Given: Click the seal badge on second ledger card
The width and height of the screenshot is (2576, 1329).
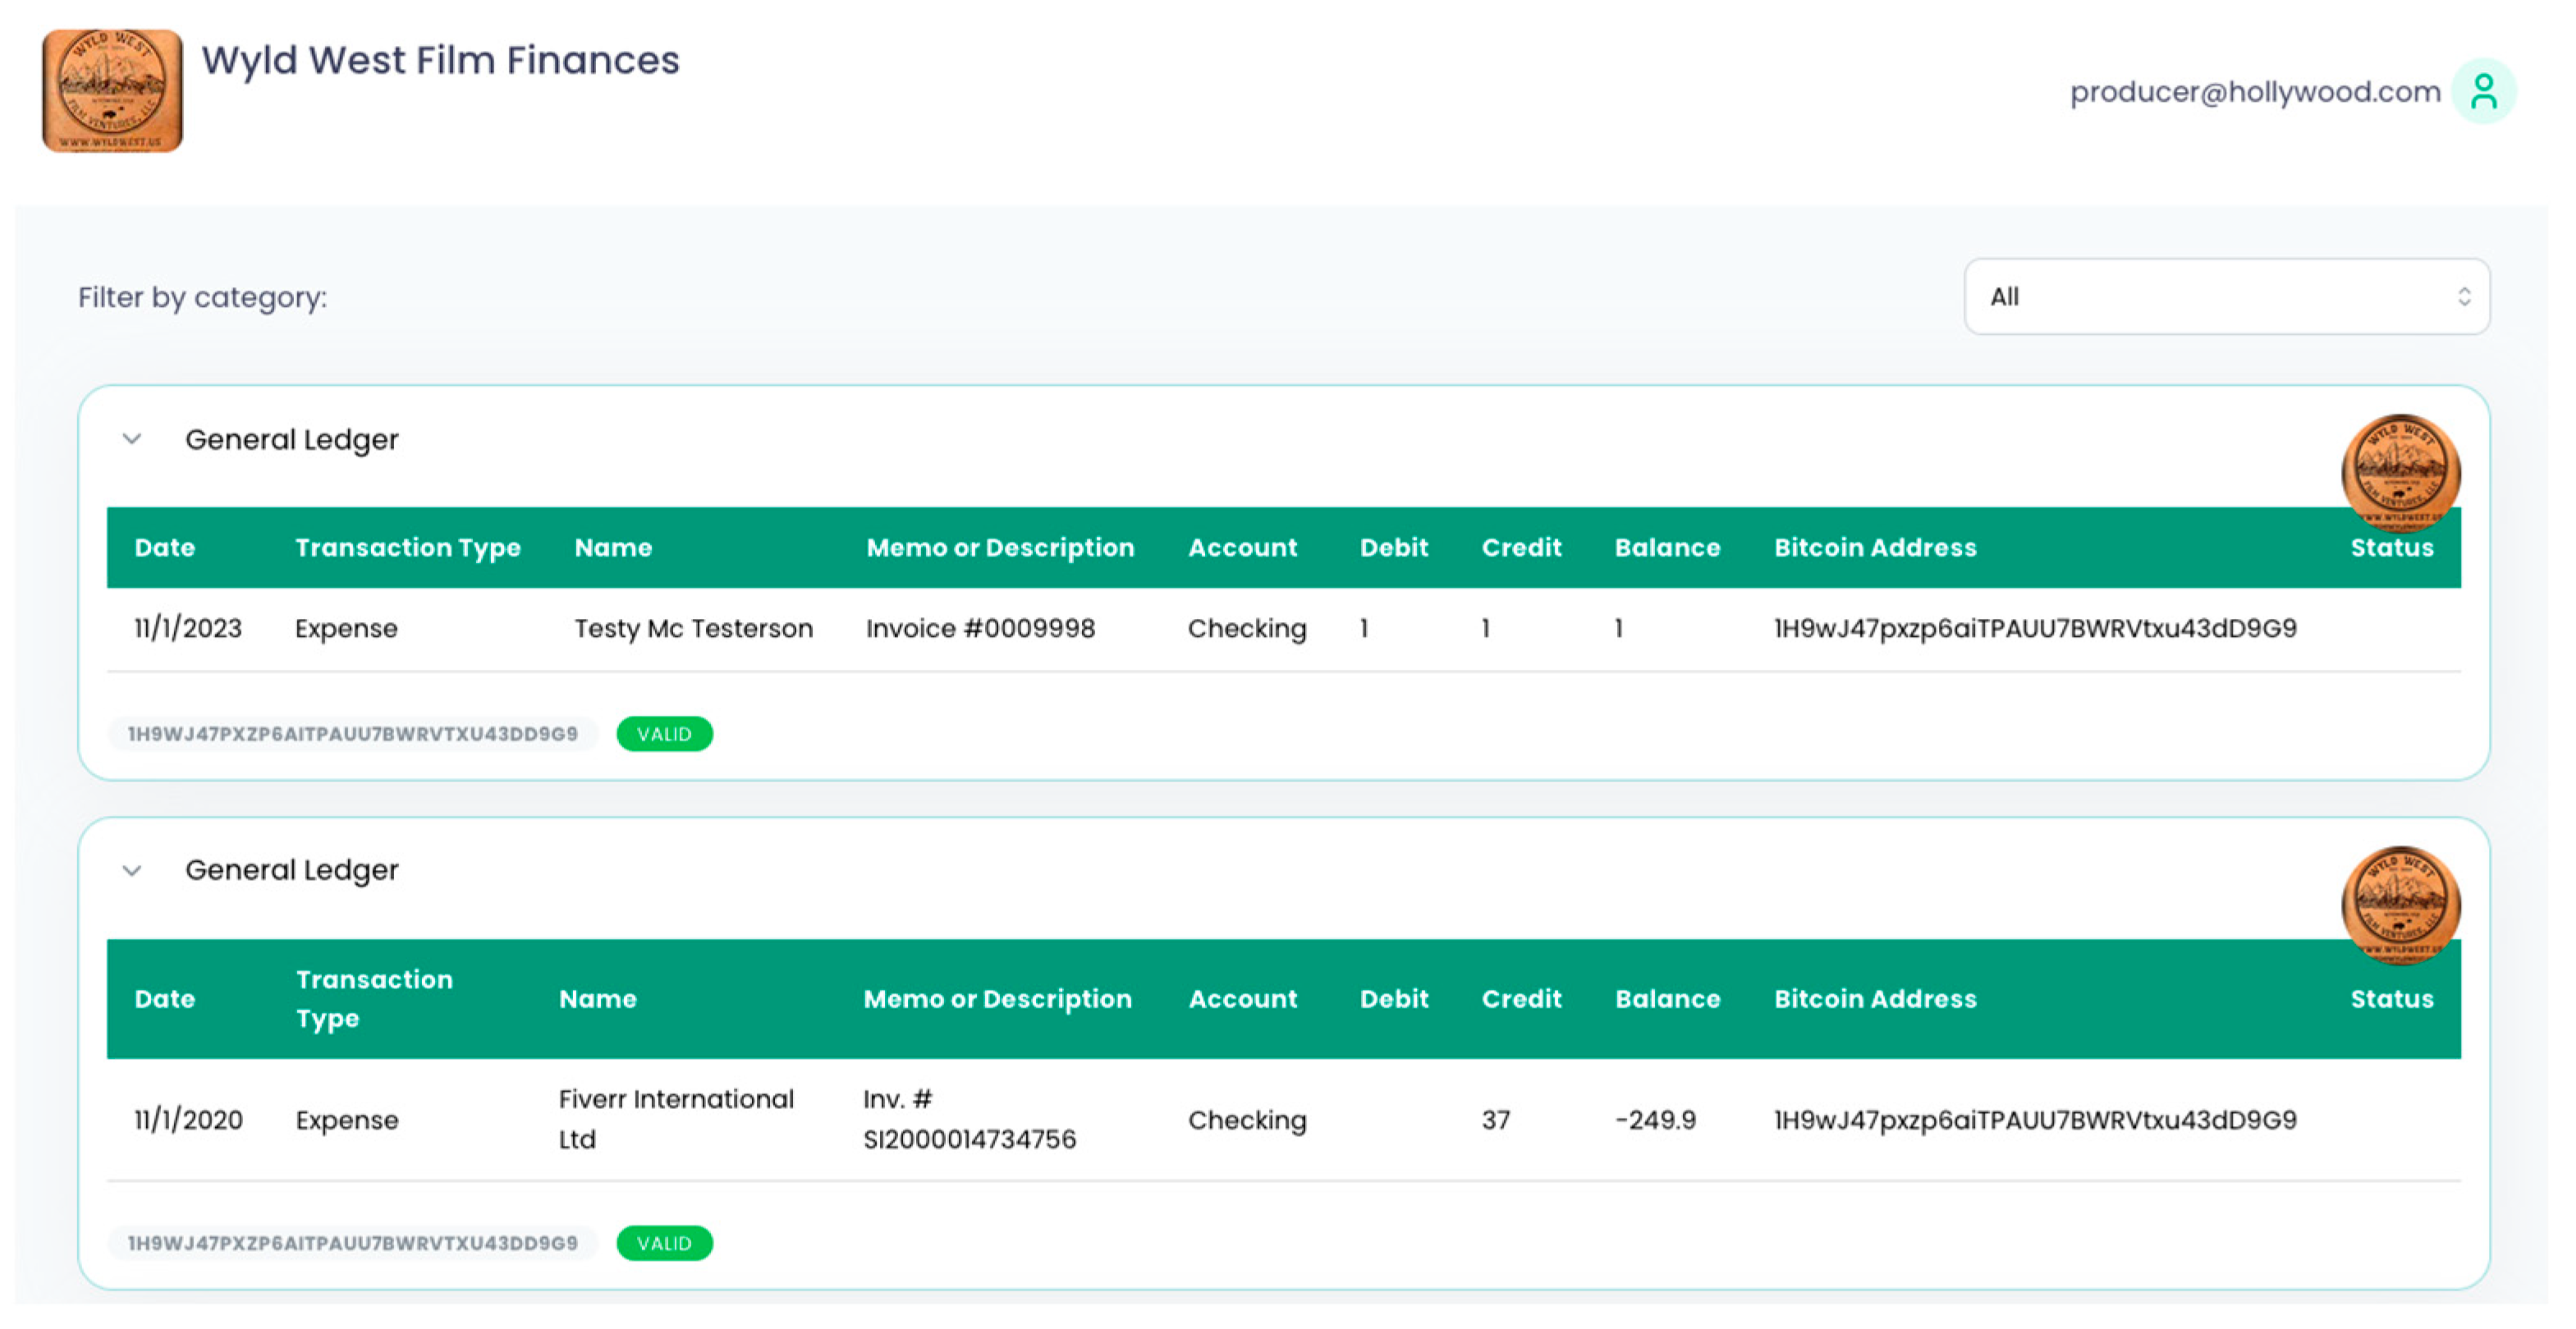Looking at the screenshot, I should pyautogui.click(x=2400, y=903).
